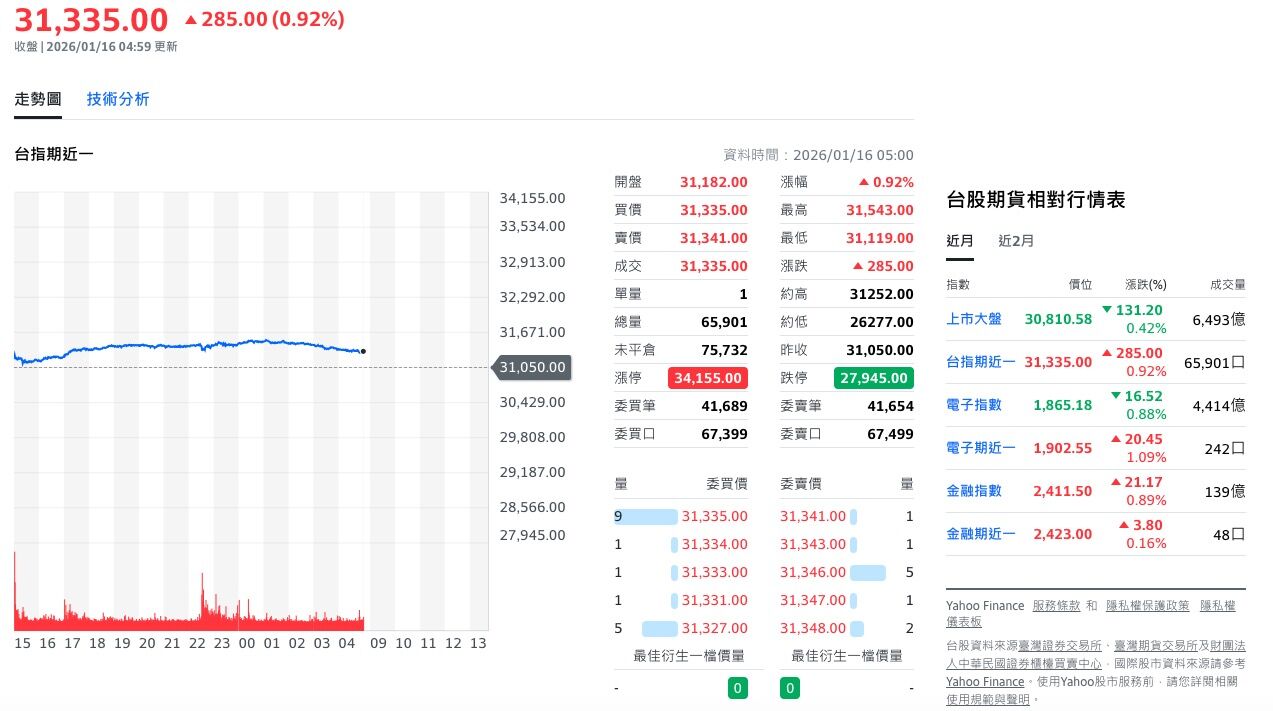This screenshot has width=1273, height=711.
Task: Click the green 跌停 27,945.00 badge
Action: (x=873, y=378)
